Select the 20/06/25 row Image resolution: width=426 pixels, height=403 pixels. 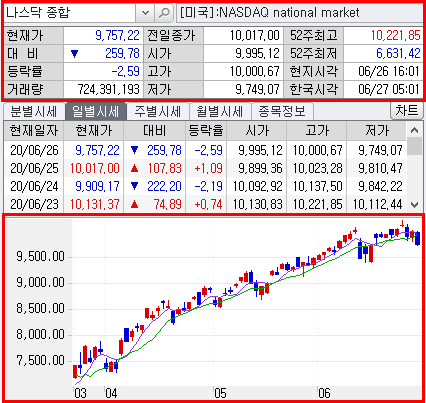(205, 168)
